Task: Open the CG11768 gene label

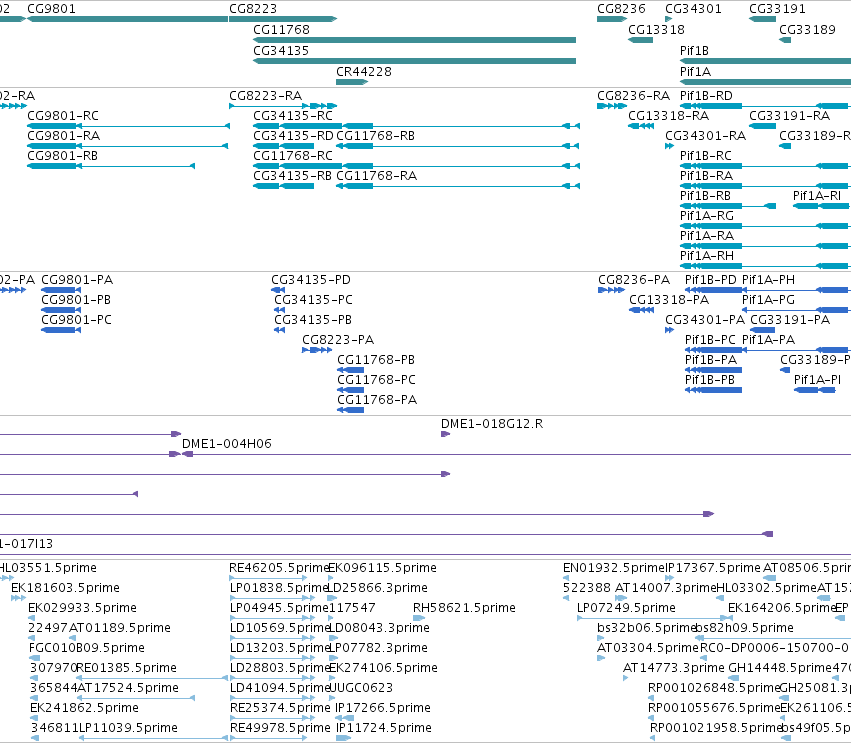Action: 281,30
